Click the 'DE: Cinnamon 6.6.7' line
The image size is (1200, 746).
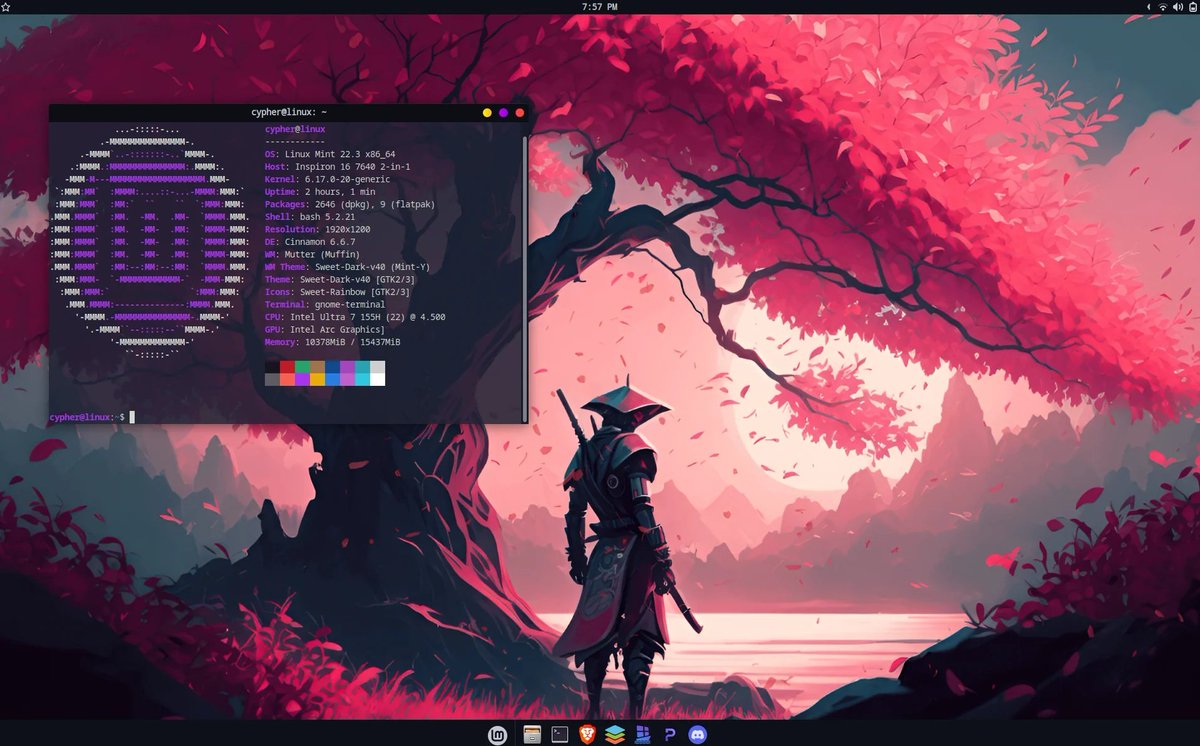[x=310, y=241]
